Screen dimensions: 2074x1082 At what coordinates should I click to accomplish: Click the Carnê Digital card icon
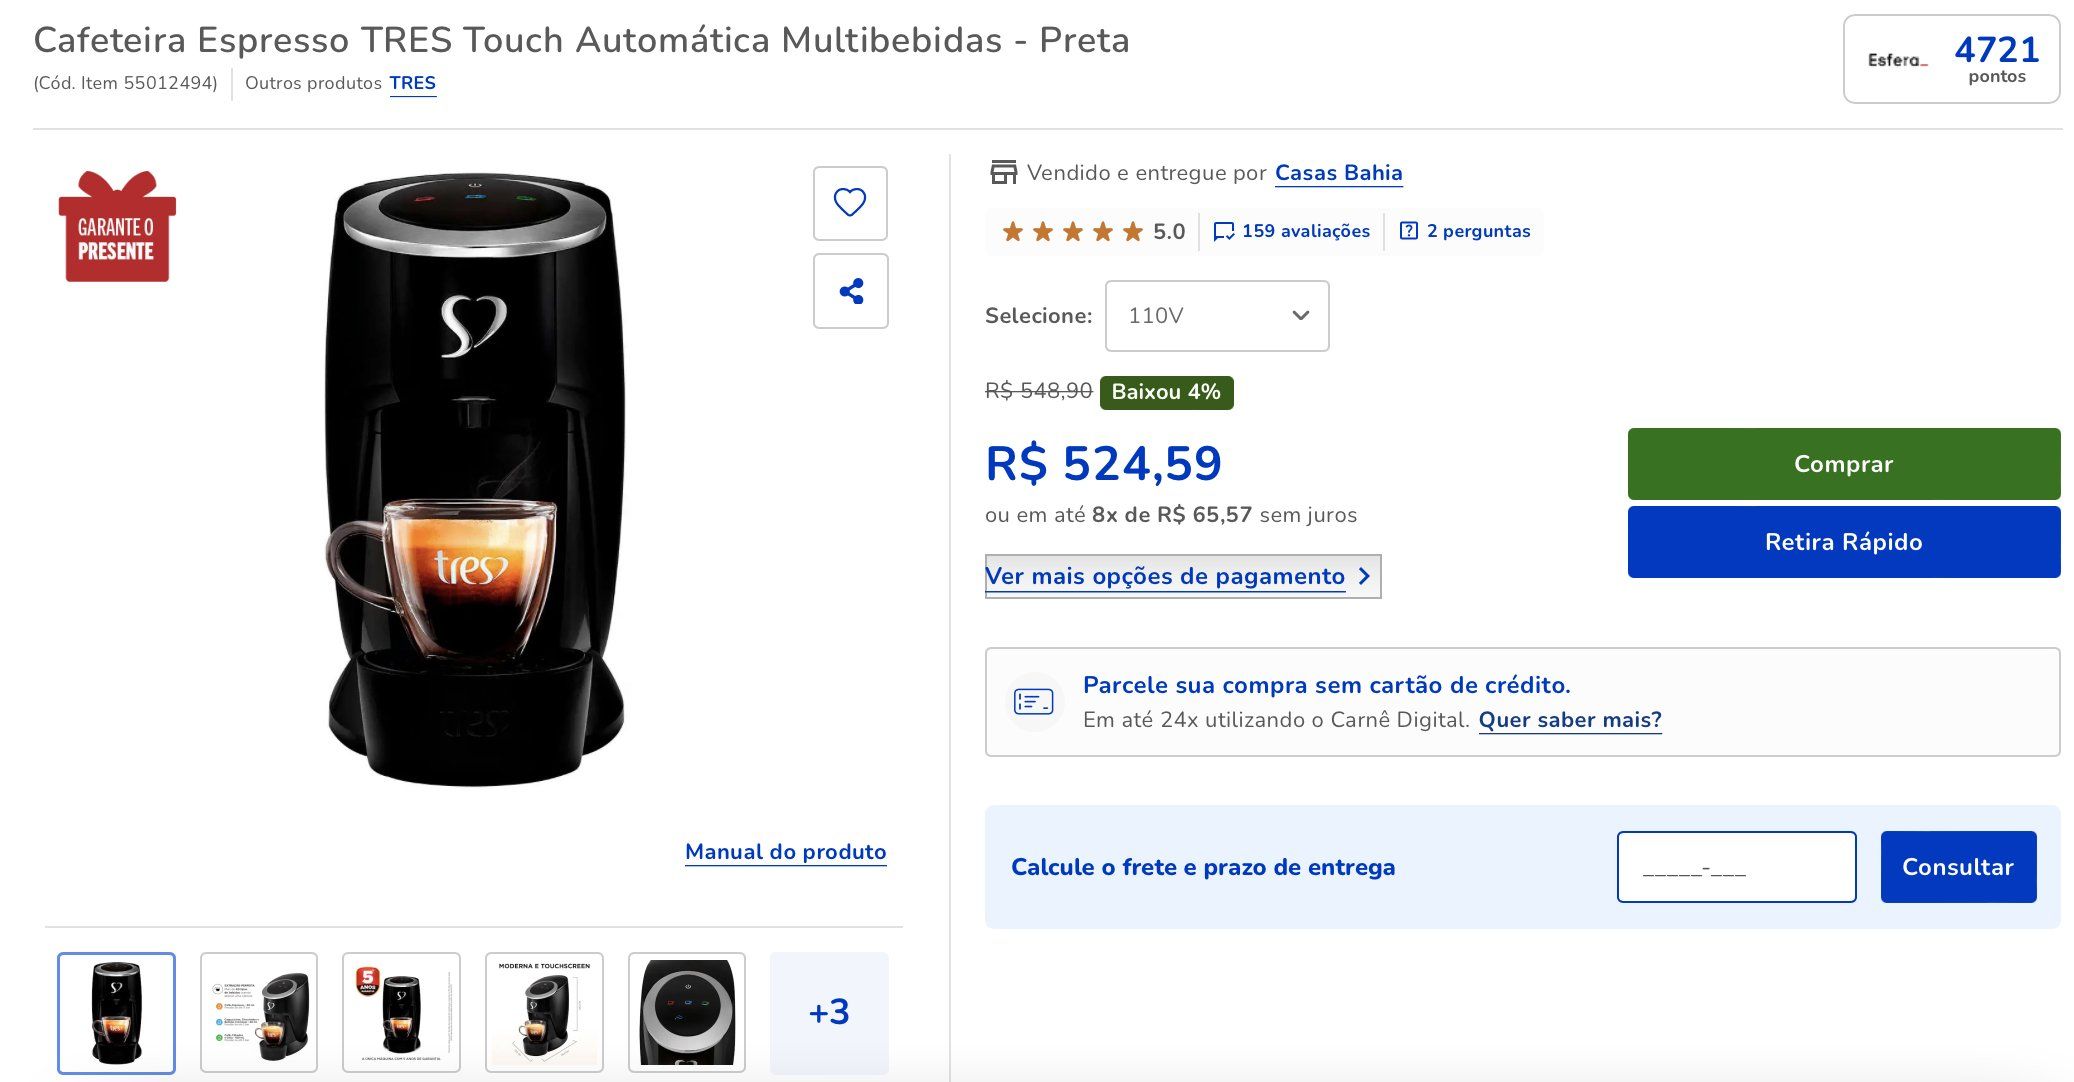(1033, 702)
